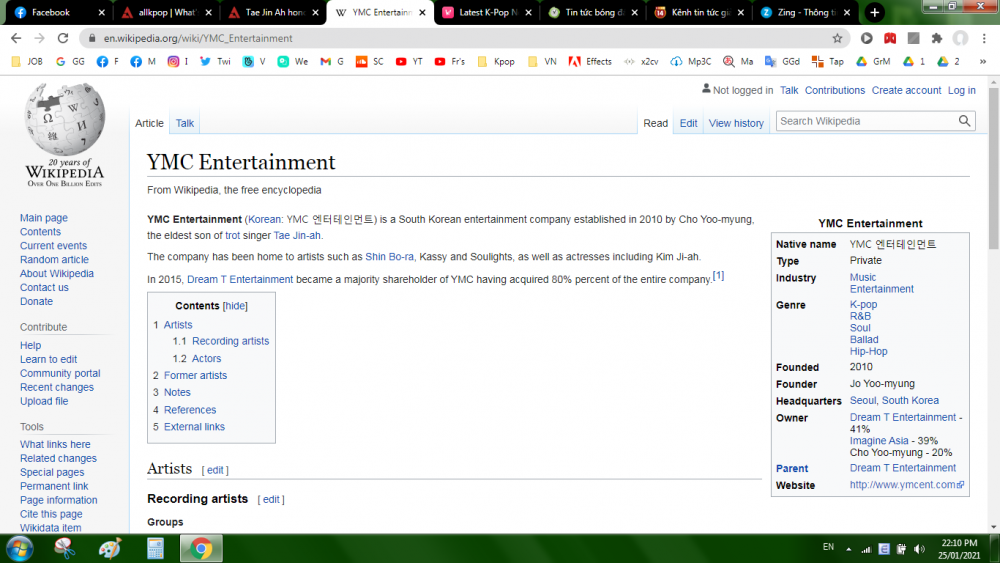Click the citation [1] reference

718,275
